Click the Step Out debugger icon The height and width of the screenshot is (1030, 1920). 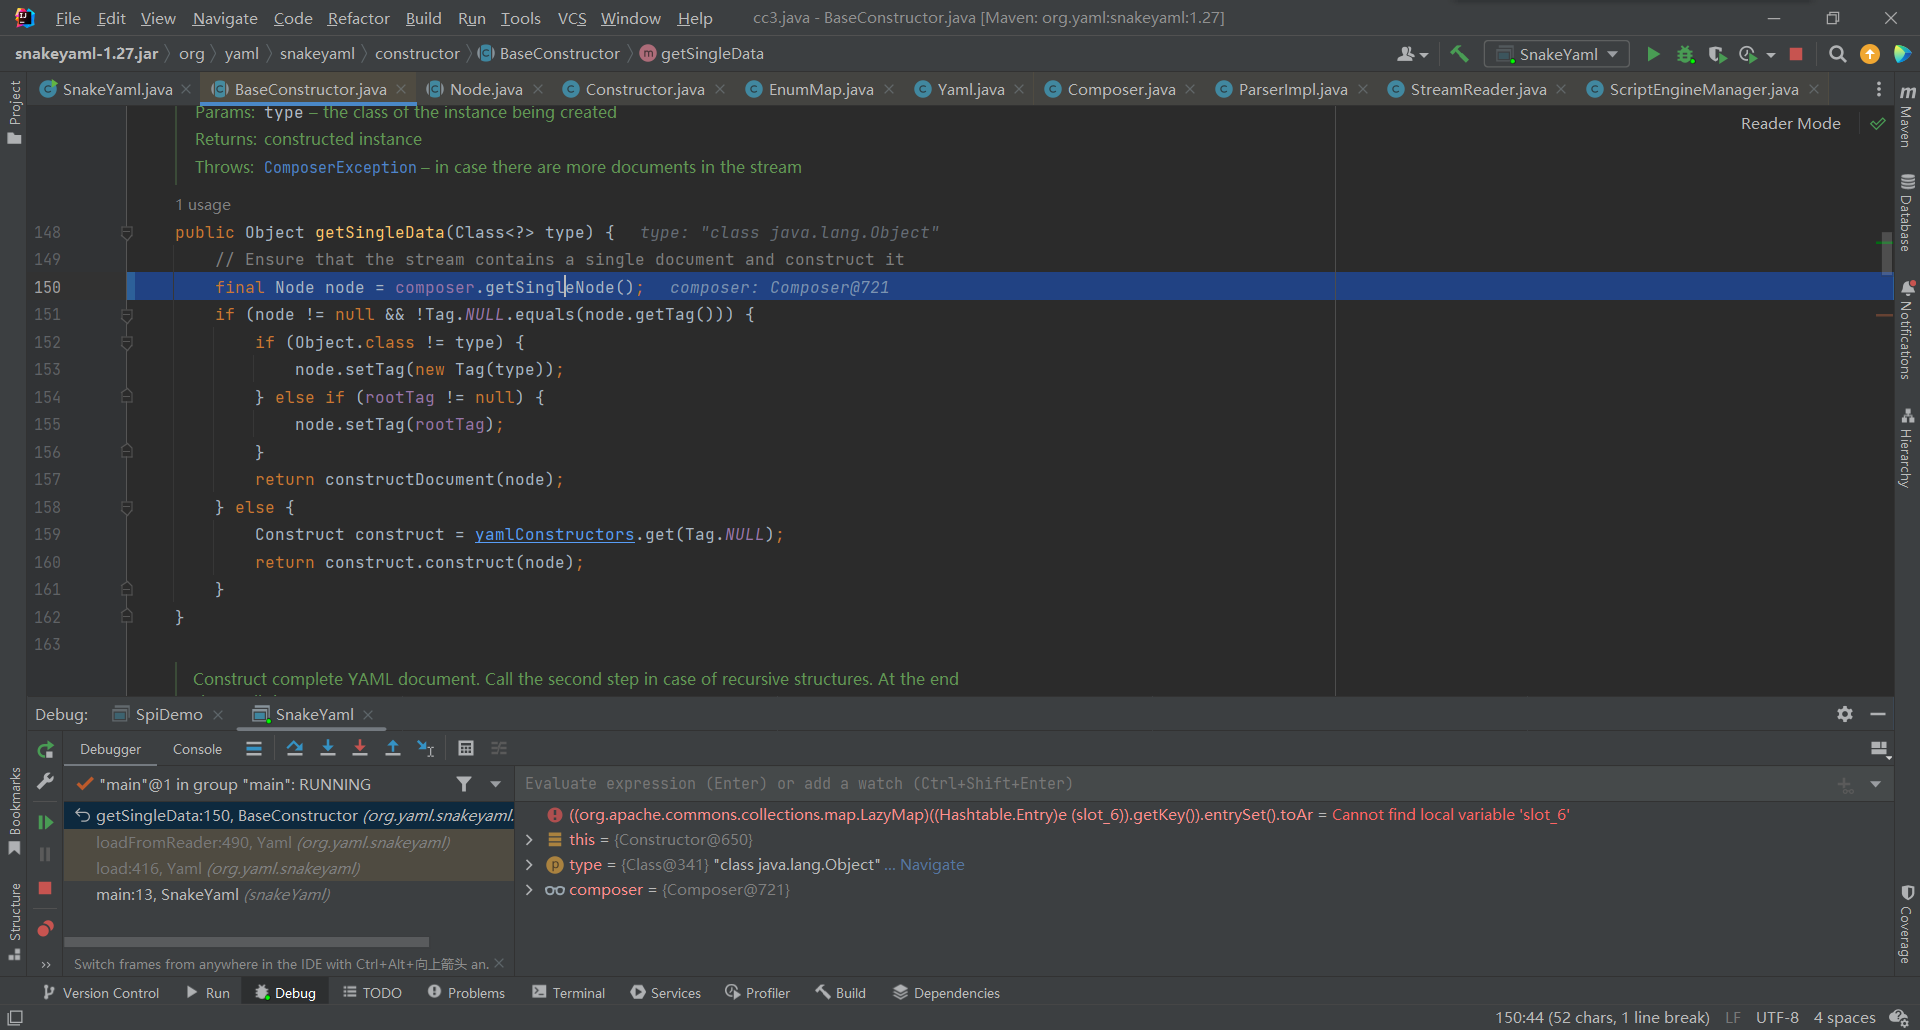coord(393,748)
